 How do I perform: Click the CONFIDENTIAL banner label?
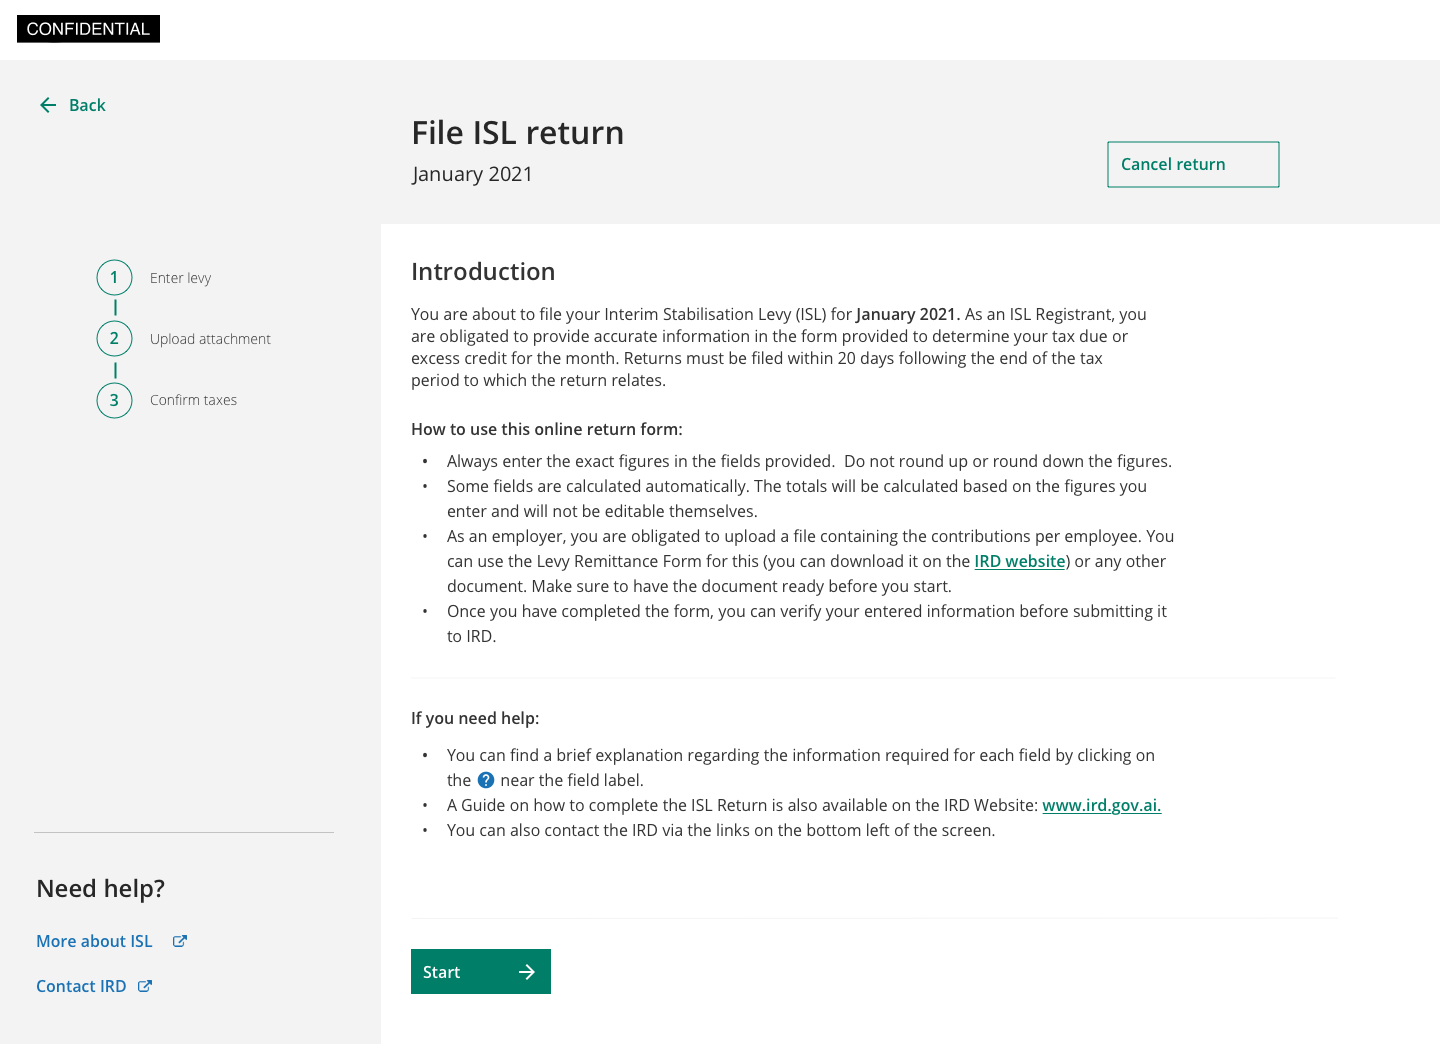88,29
